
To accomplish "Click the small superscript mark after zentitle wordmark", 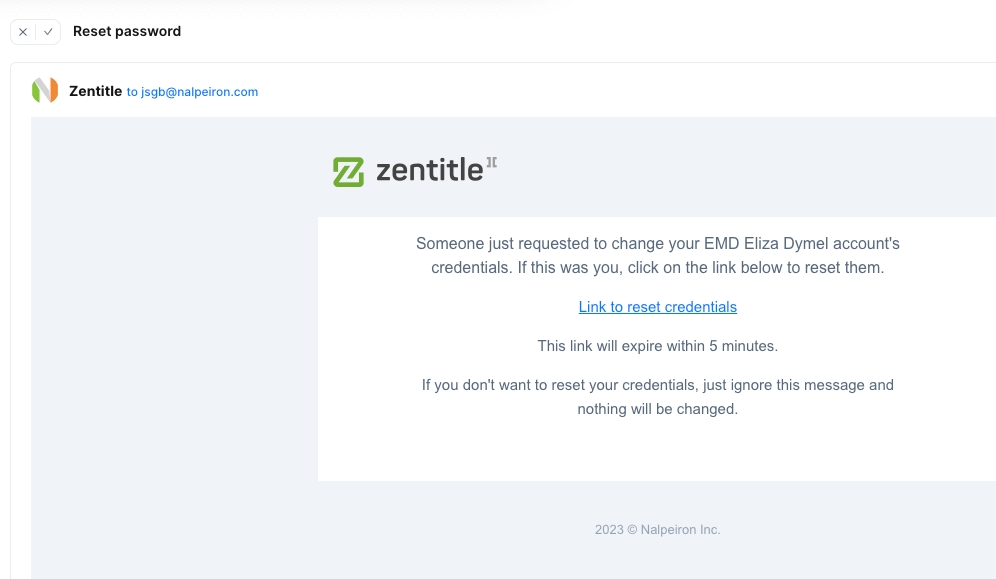I will tap(491, 162).
